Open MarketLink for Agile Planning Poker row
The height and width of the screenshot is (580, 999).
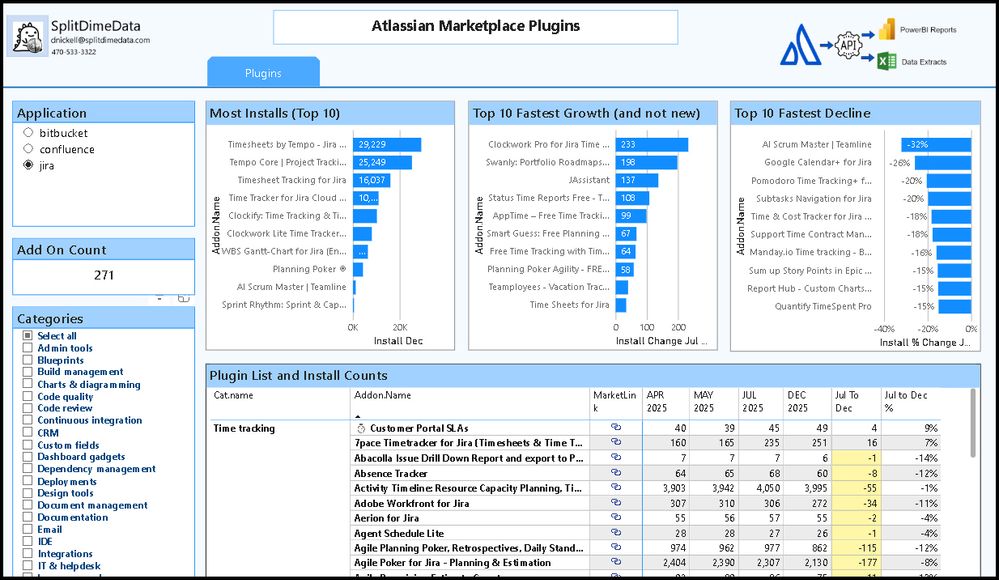click(x=614, y=548)
